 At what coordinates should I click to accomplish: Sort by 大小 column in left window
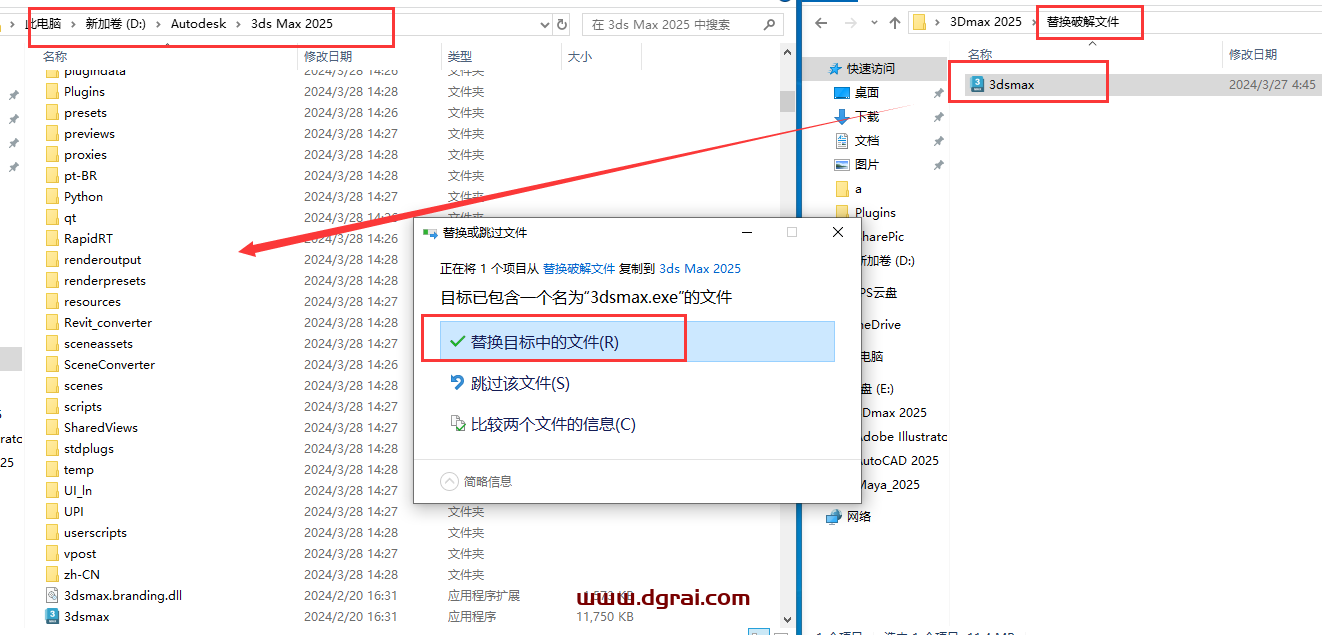pyautogui.click(x=580, y=57)
